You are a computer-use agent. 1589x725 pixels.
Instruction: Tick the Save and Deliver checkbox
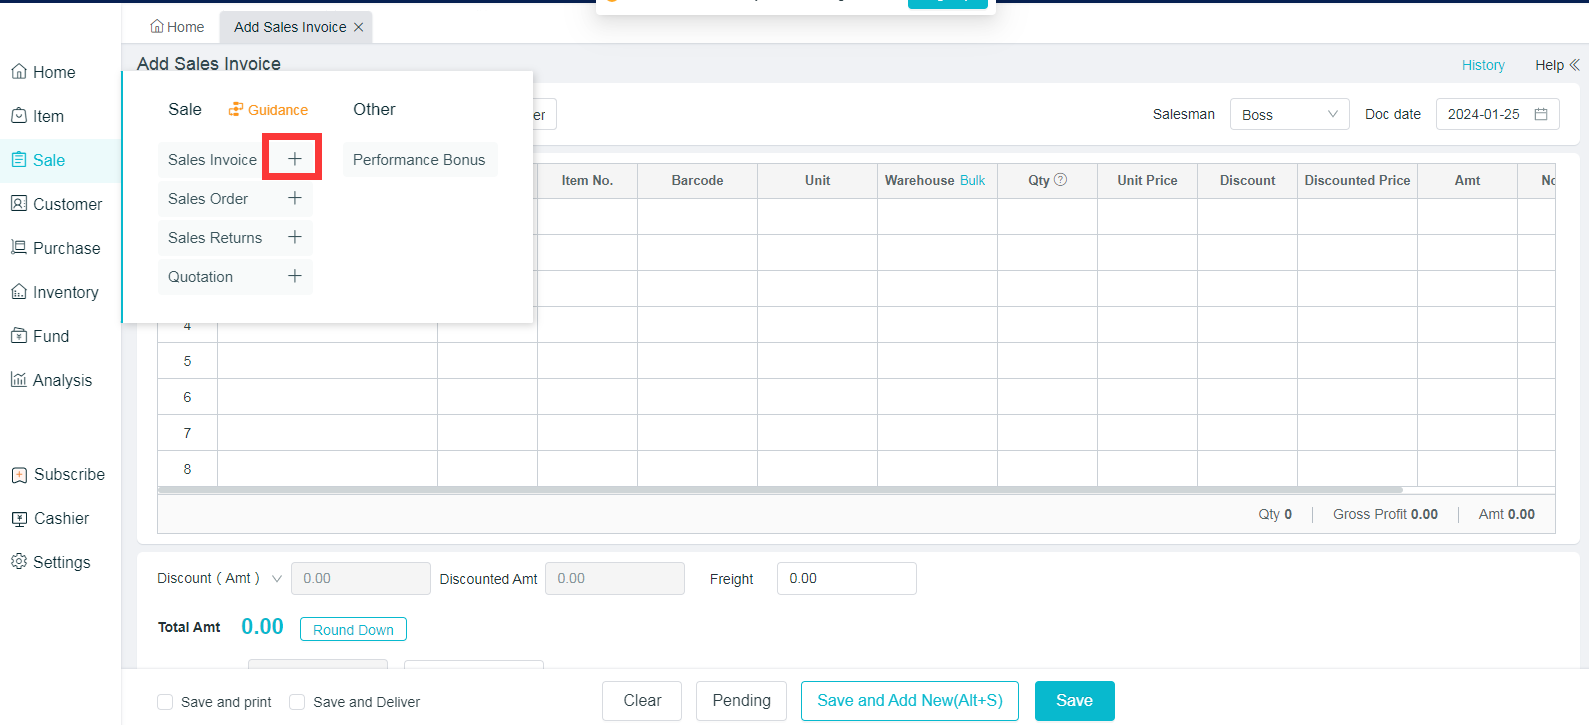click(x=297, y=702)
